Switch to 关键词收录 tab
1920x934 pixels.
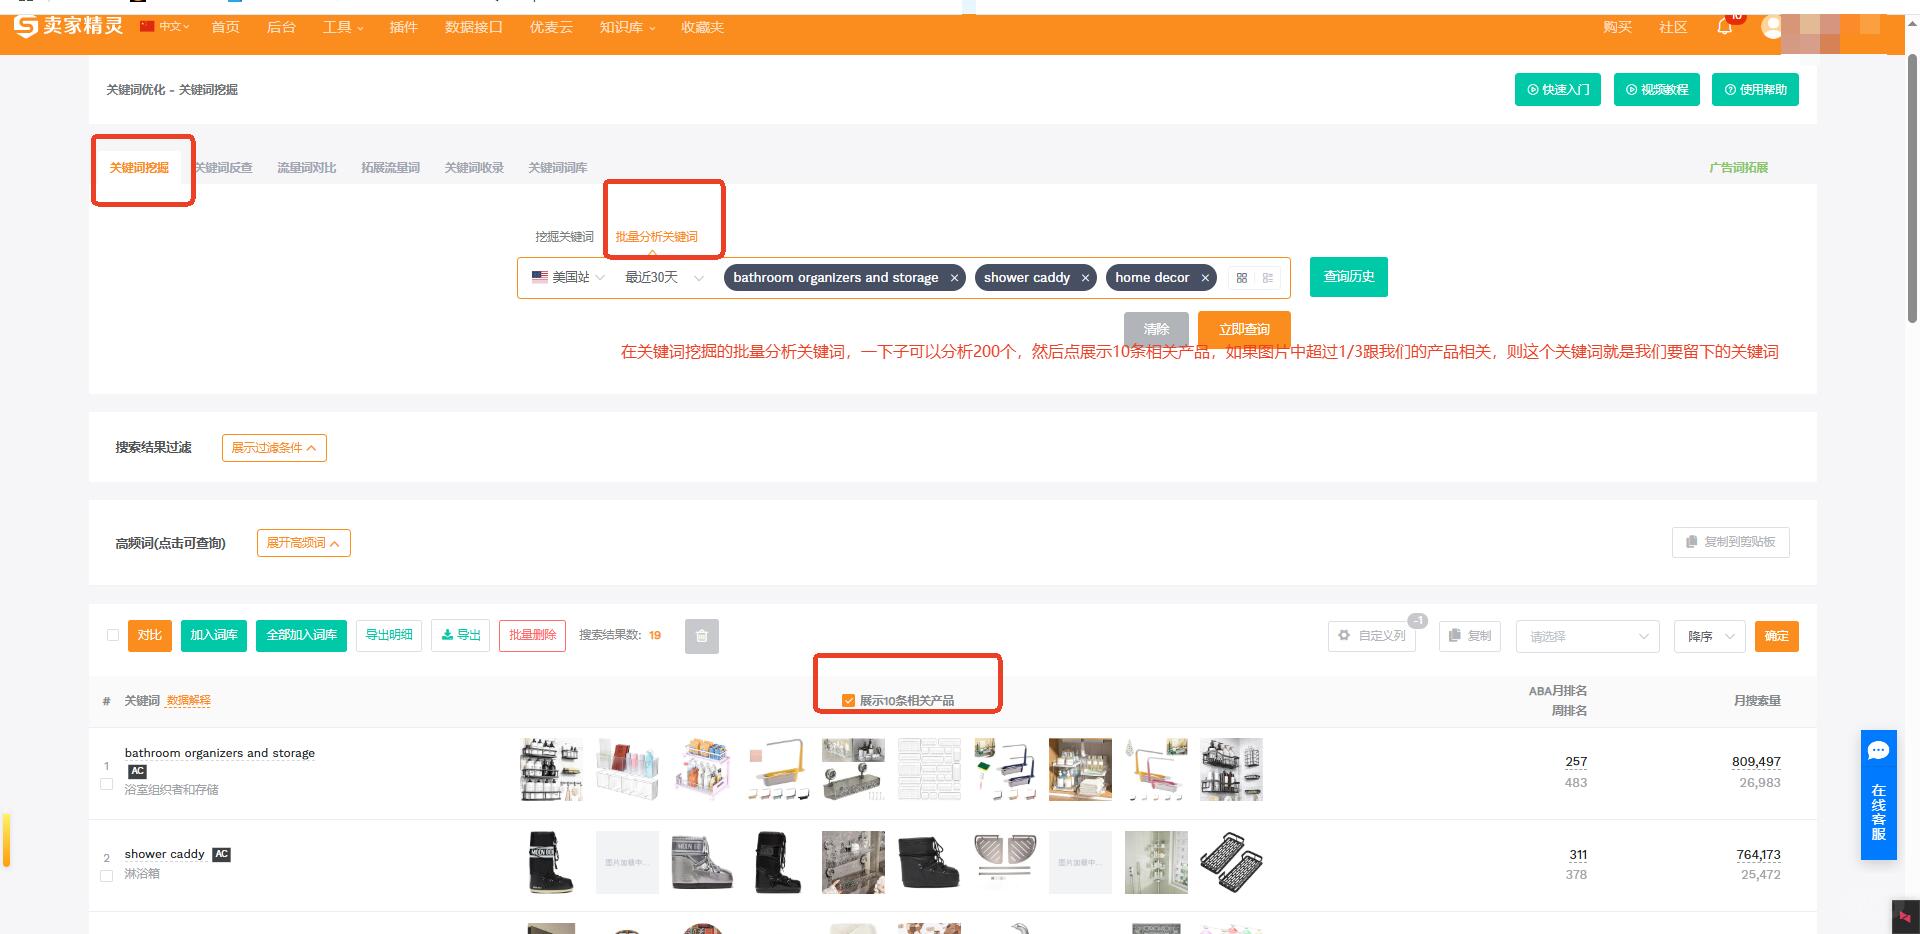pyautogui.click(x=474, y=168)
